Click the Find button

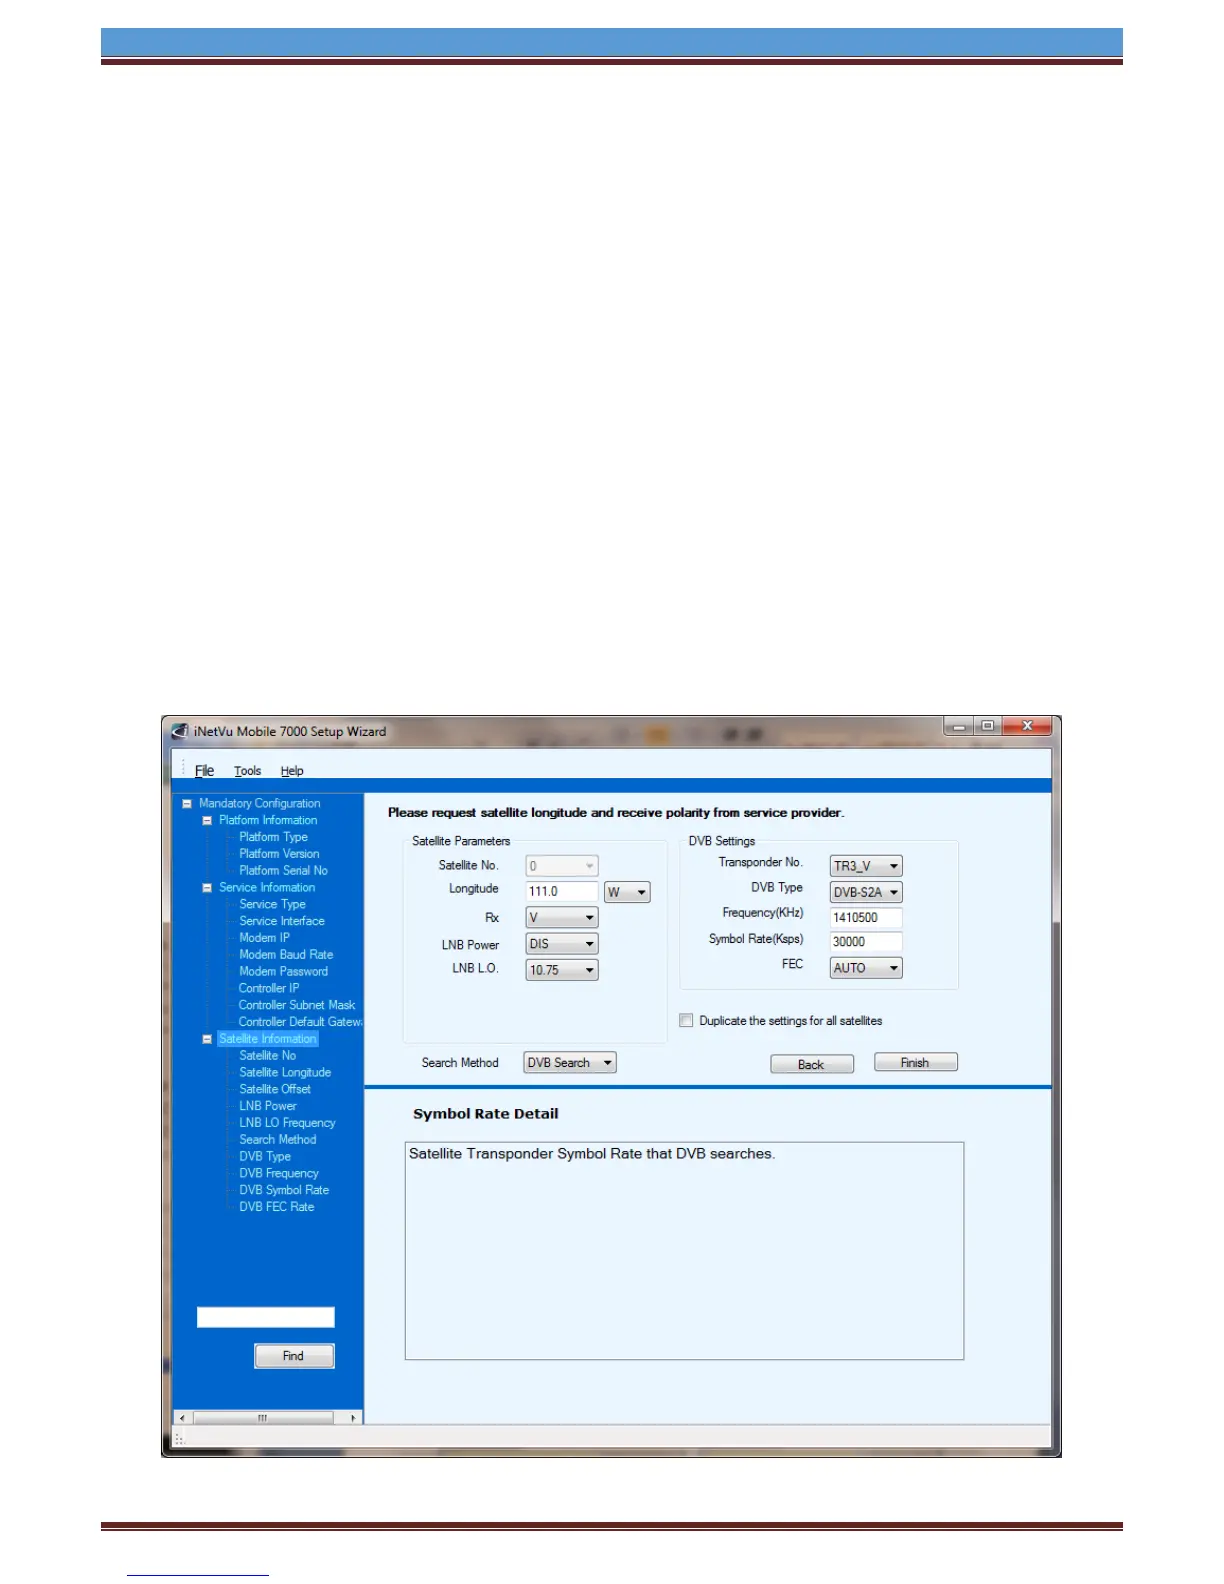(x=294, y=1356)
